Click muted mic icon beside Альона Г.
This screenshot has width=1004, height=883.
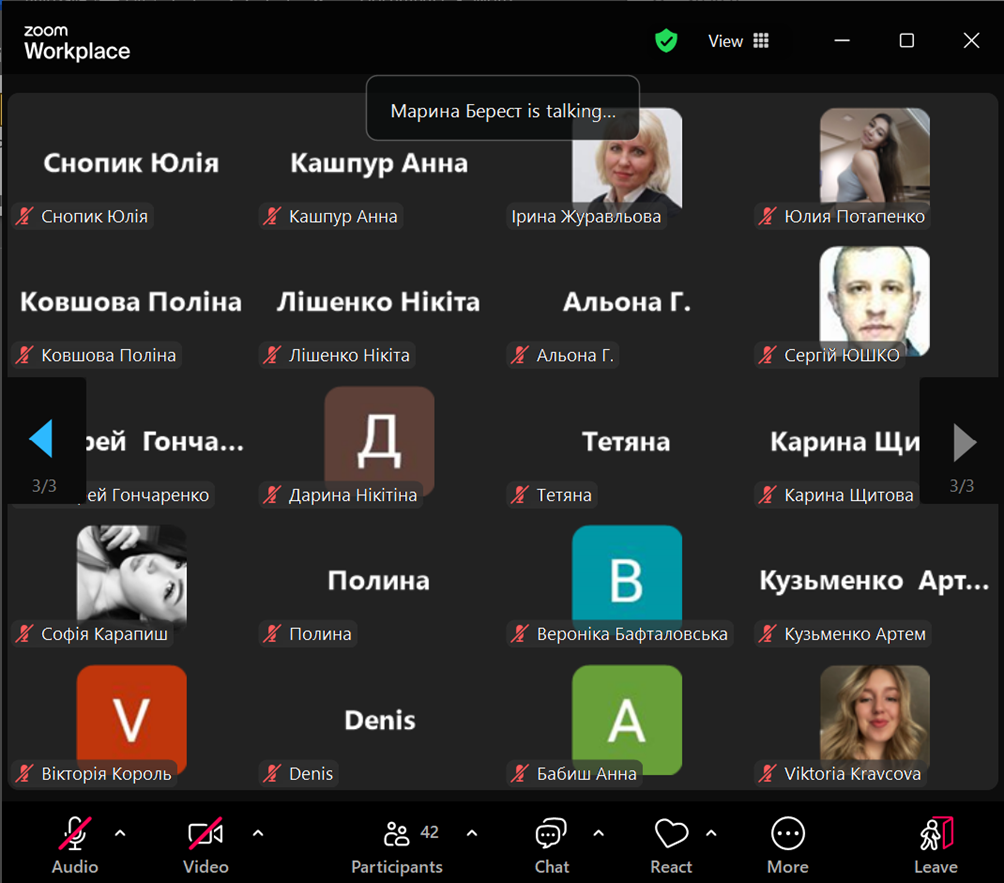tap(519, 355)
